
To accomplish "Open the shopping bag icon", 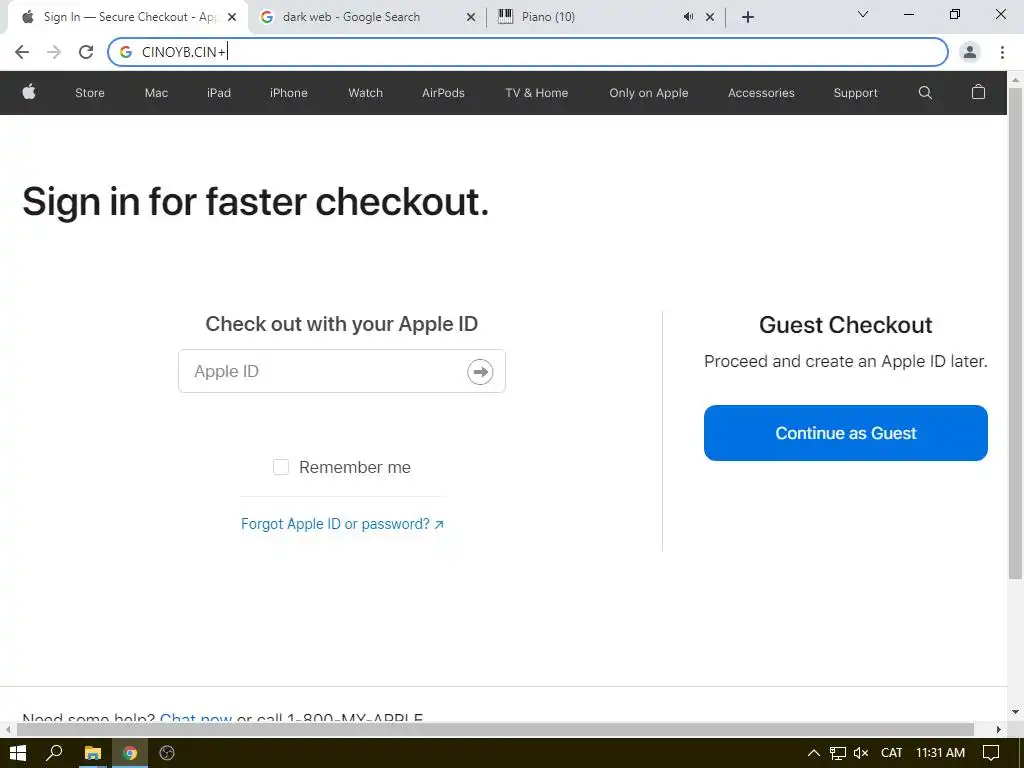I will 978,92.
